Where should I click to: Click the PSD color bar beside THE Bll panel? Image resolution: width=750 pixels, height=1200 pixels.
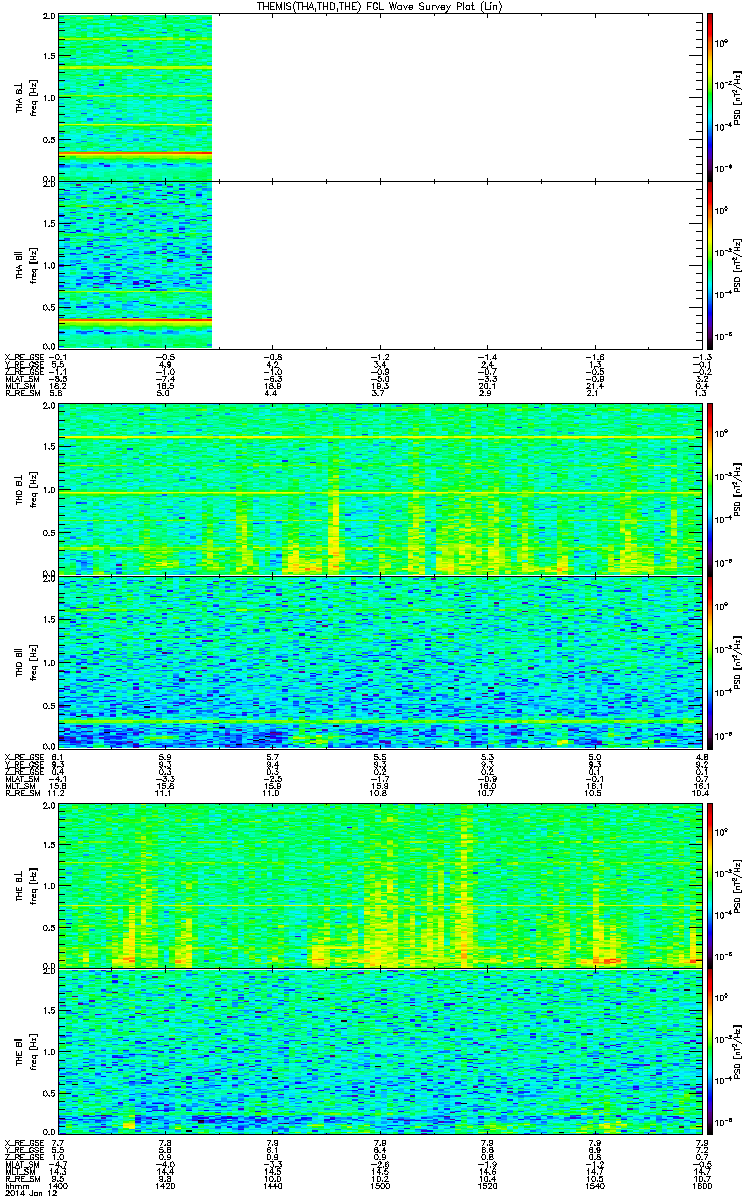(x=709, y=1051)
